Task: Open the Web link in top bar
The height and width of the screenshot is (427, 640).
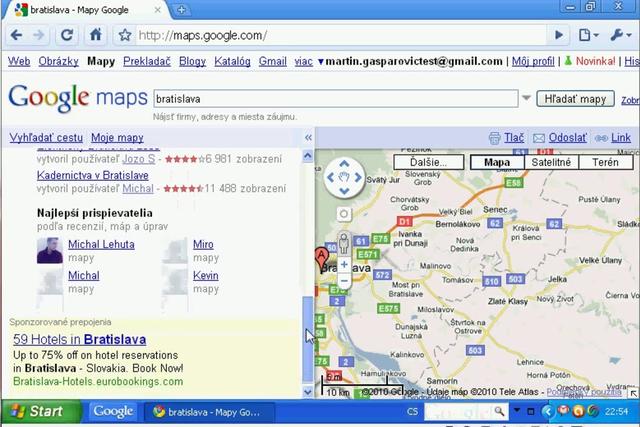Action: [x=19, y=61]
